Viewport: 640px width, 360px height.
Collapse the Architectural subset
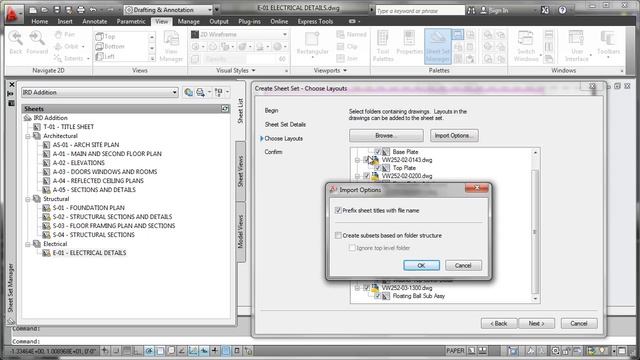coord(28,136)
